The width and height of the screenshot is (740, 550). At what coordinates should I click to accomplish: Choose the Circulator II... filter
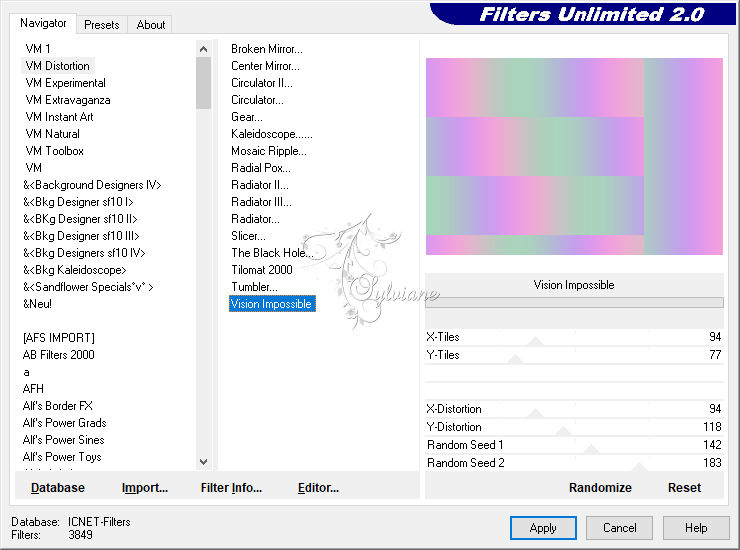[x=262, y=83]
